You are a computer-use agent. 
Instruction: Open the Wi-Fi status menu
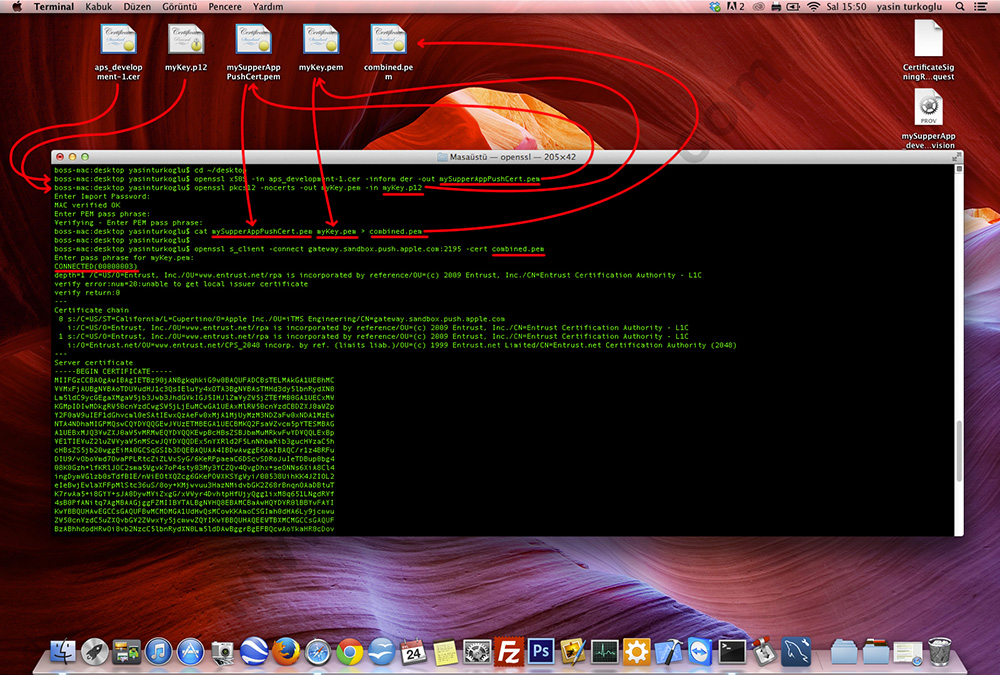click(813, 6)
